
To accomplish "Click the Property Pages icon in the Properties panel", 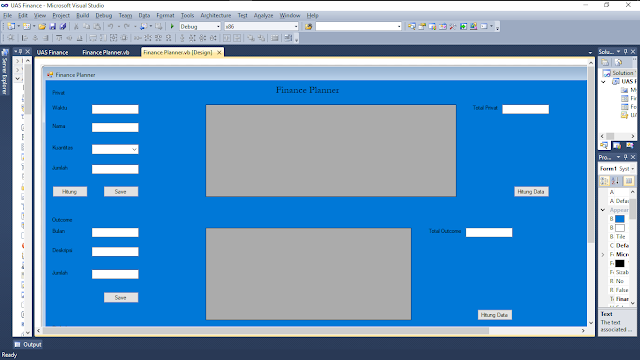I will (629, 180).
